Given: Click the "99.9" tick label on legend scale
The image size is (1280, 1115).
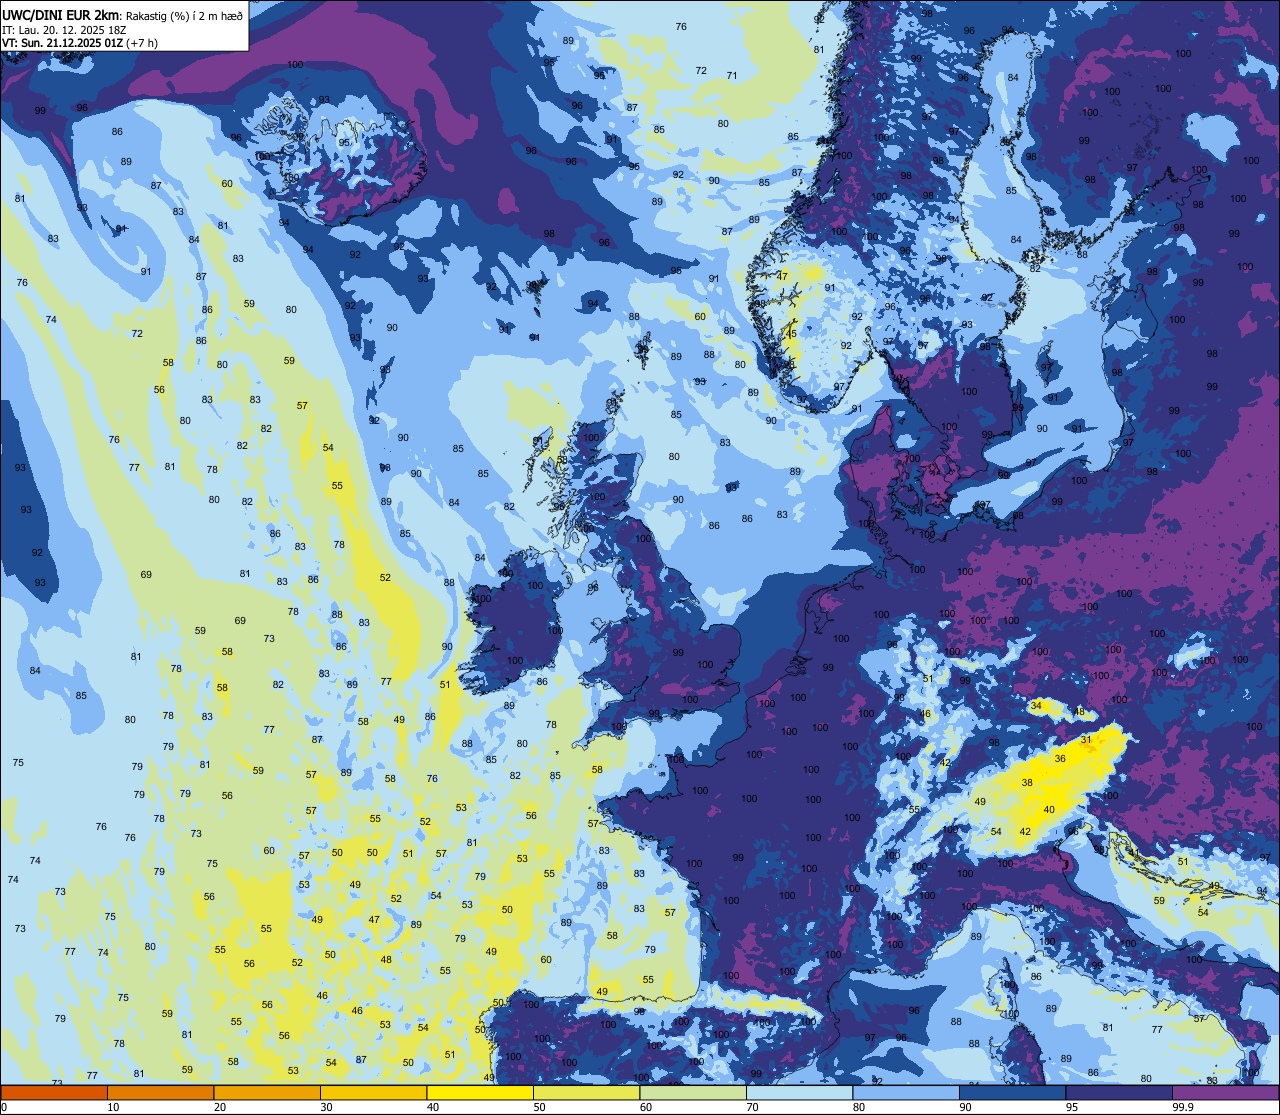Looking at the screenshot, I should [1184, 1107].
